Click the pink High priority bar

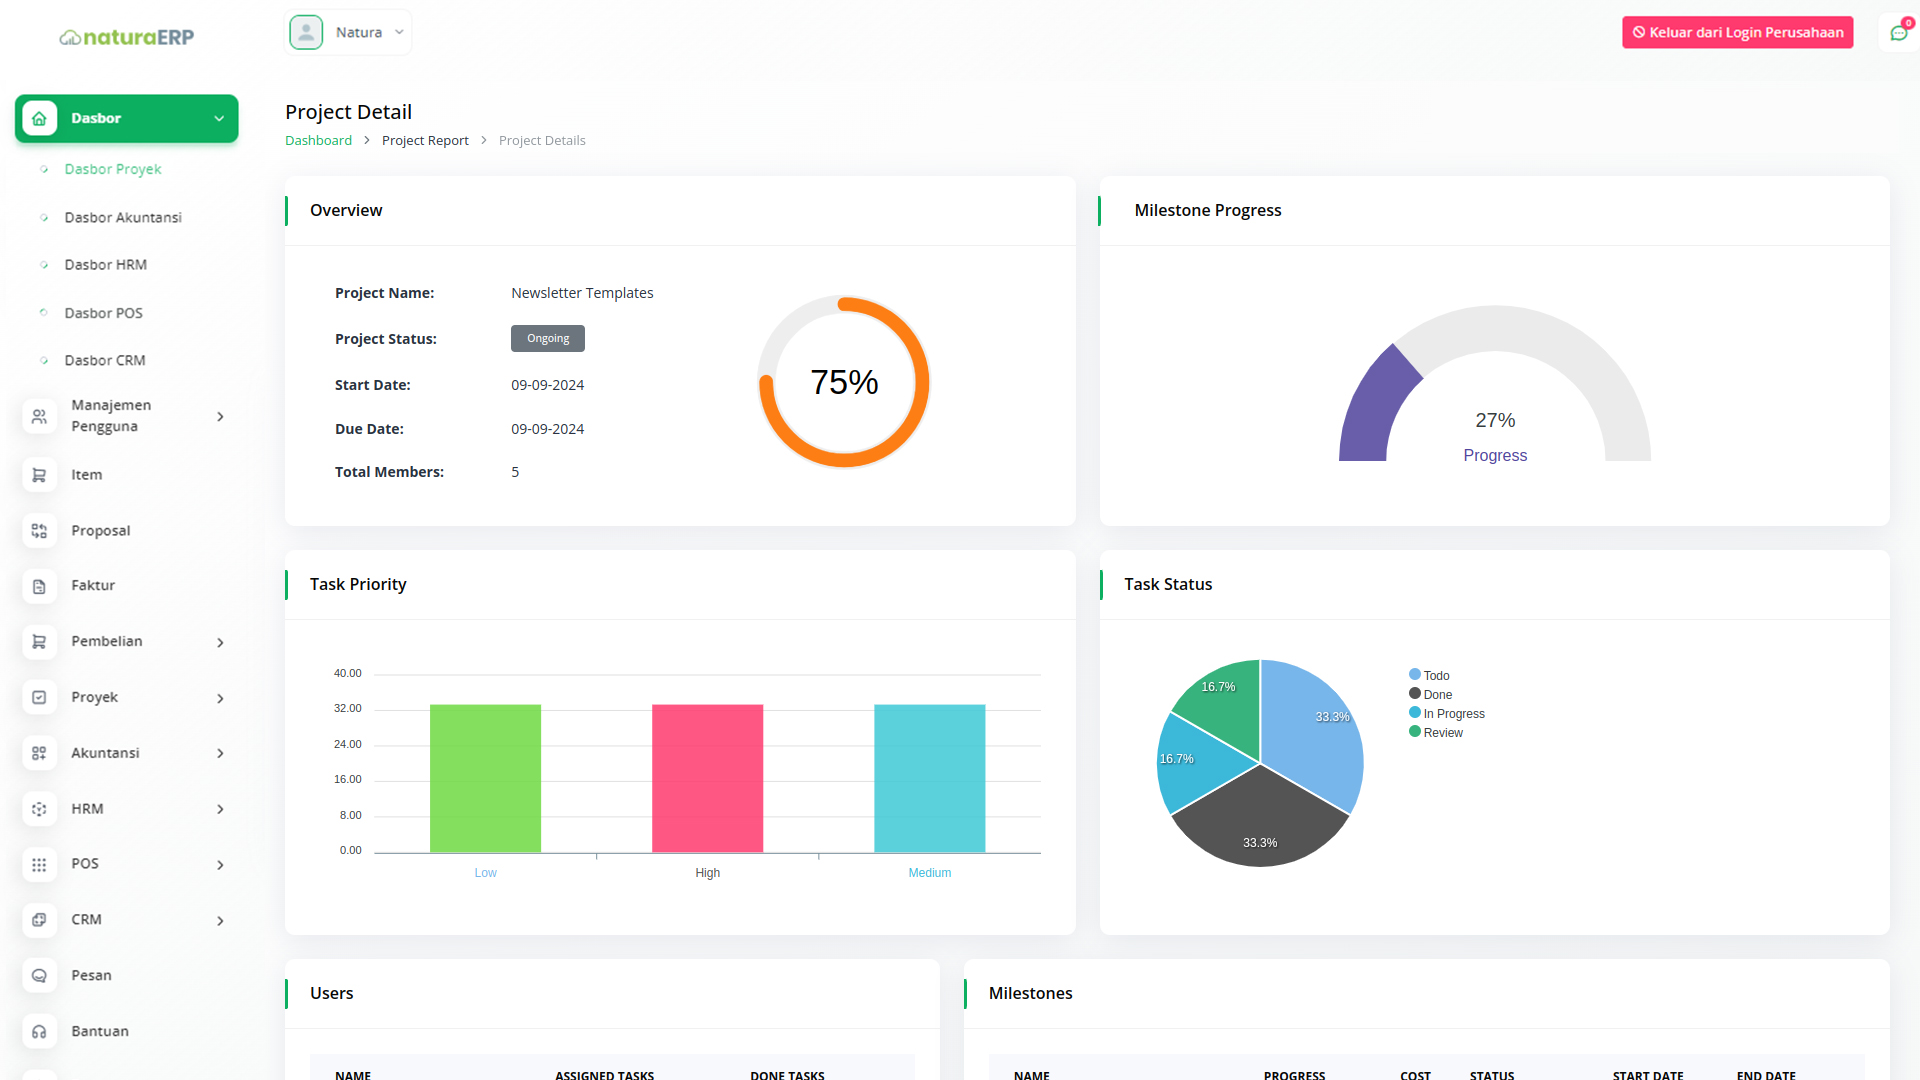707,778
